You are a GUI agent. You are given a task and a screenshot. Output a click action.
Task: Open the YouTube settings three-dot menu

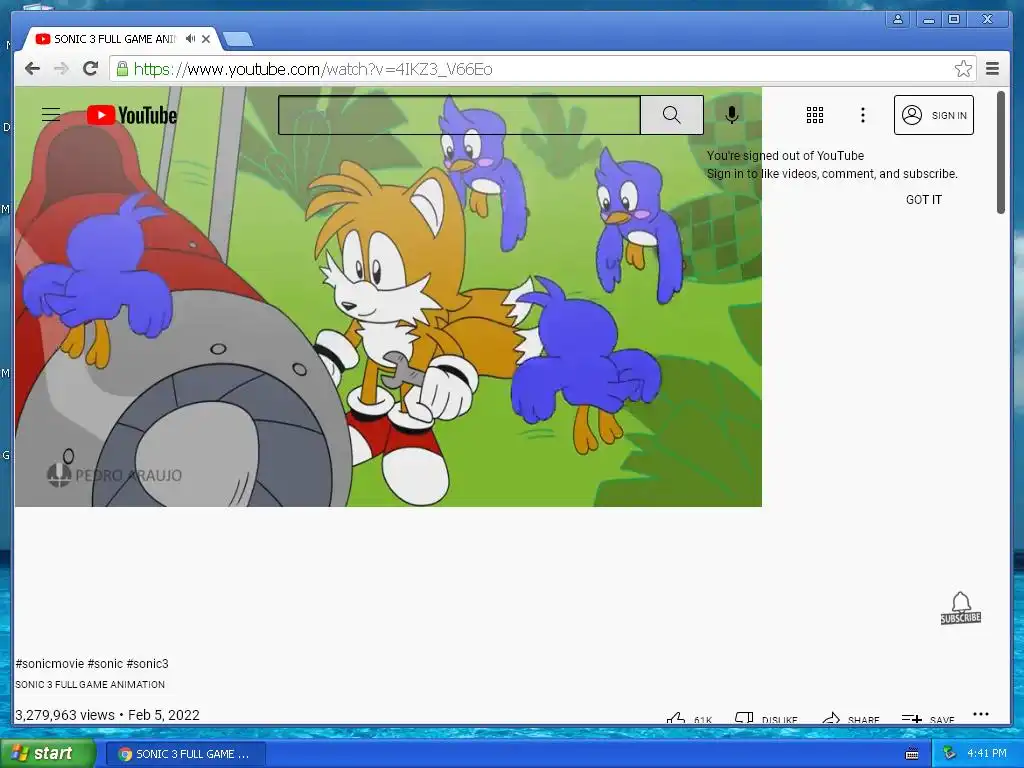863,115
